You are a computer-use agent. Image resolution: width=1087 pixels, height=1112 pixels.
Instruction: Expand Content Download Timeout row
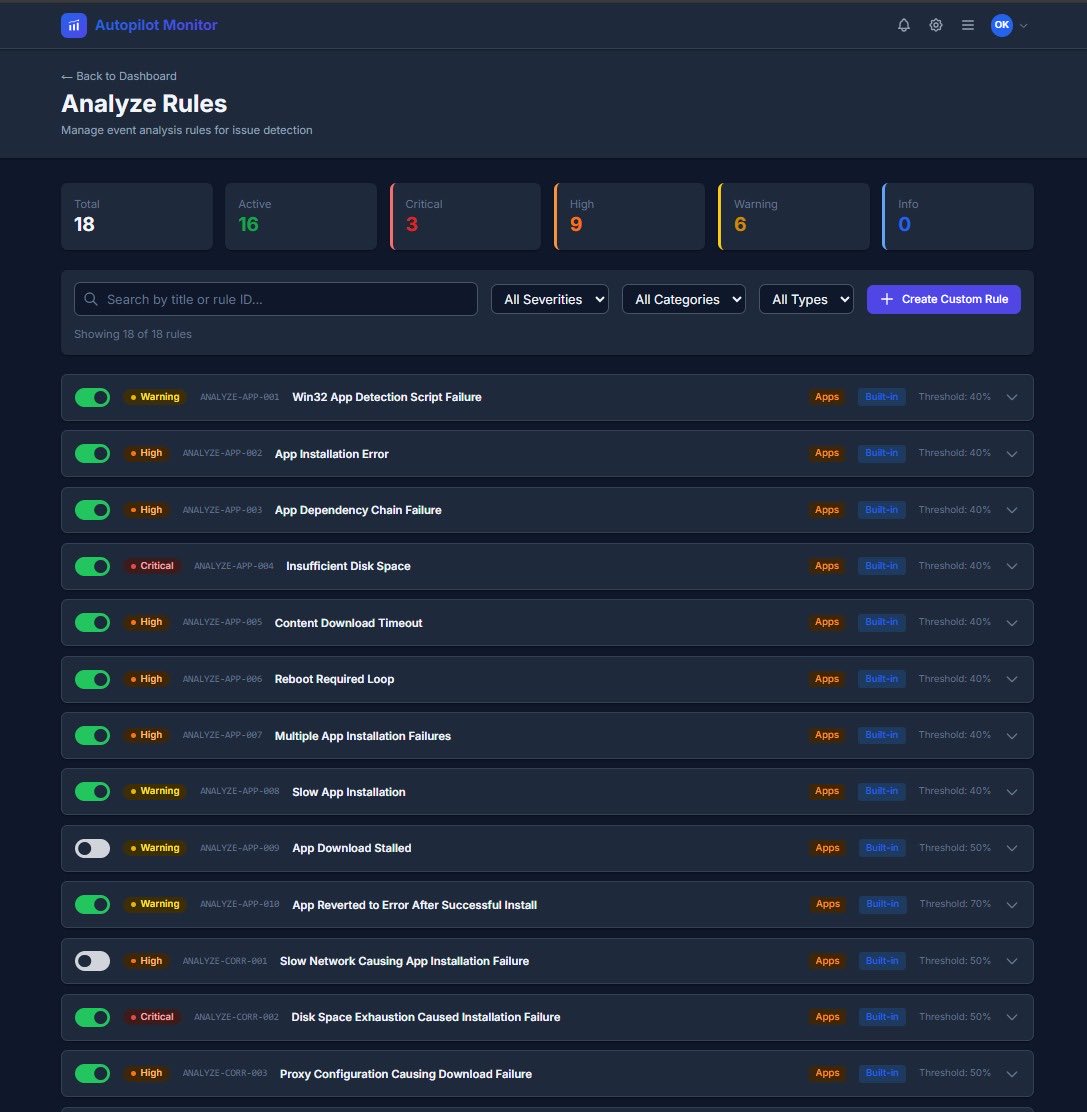pyautogui.click(x=1012, y=623)
